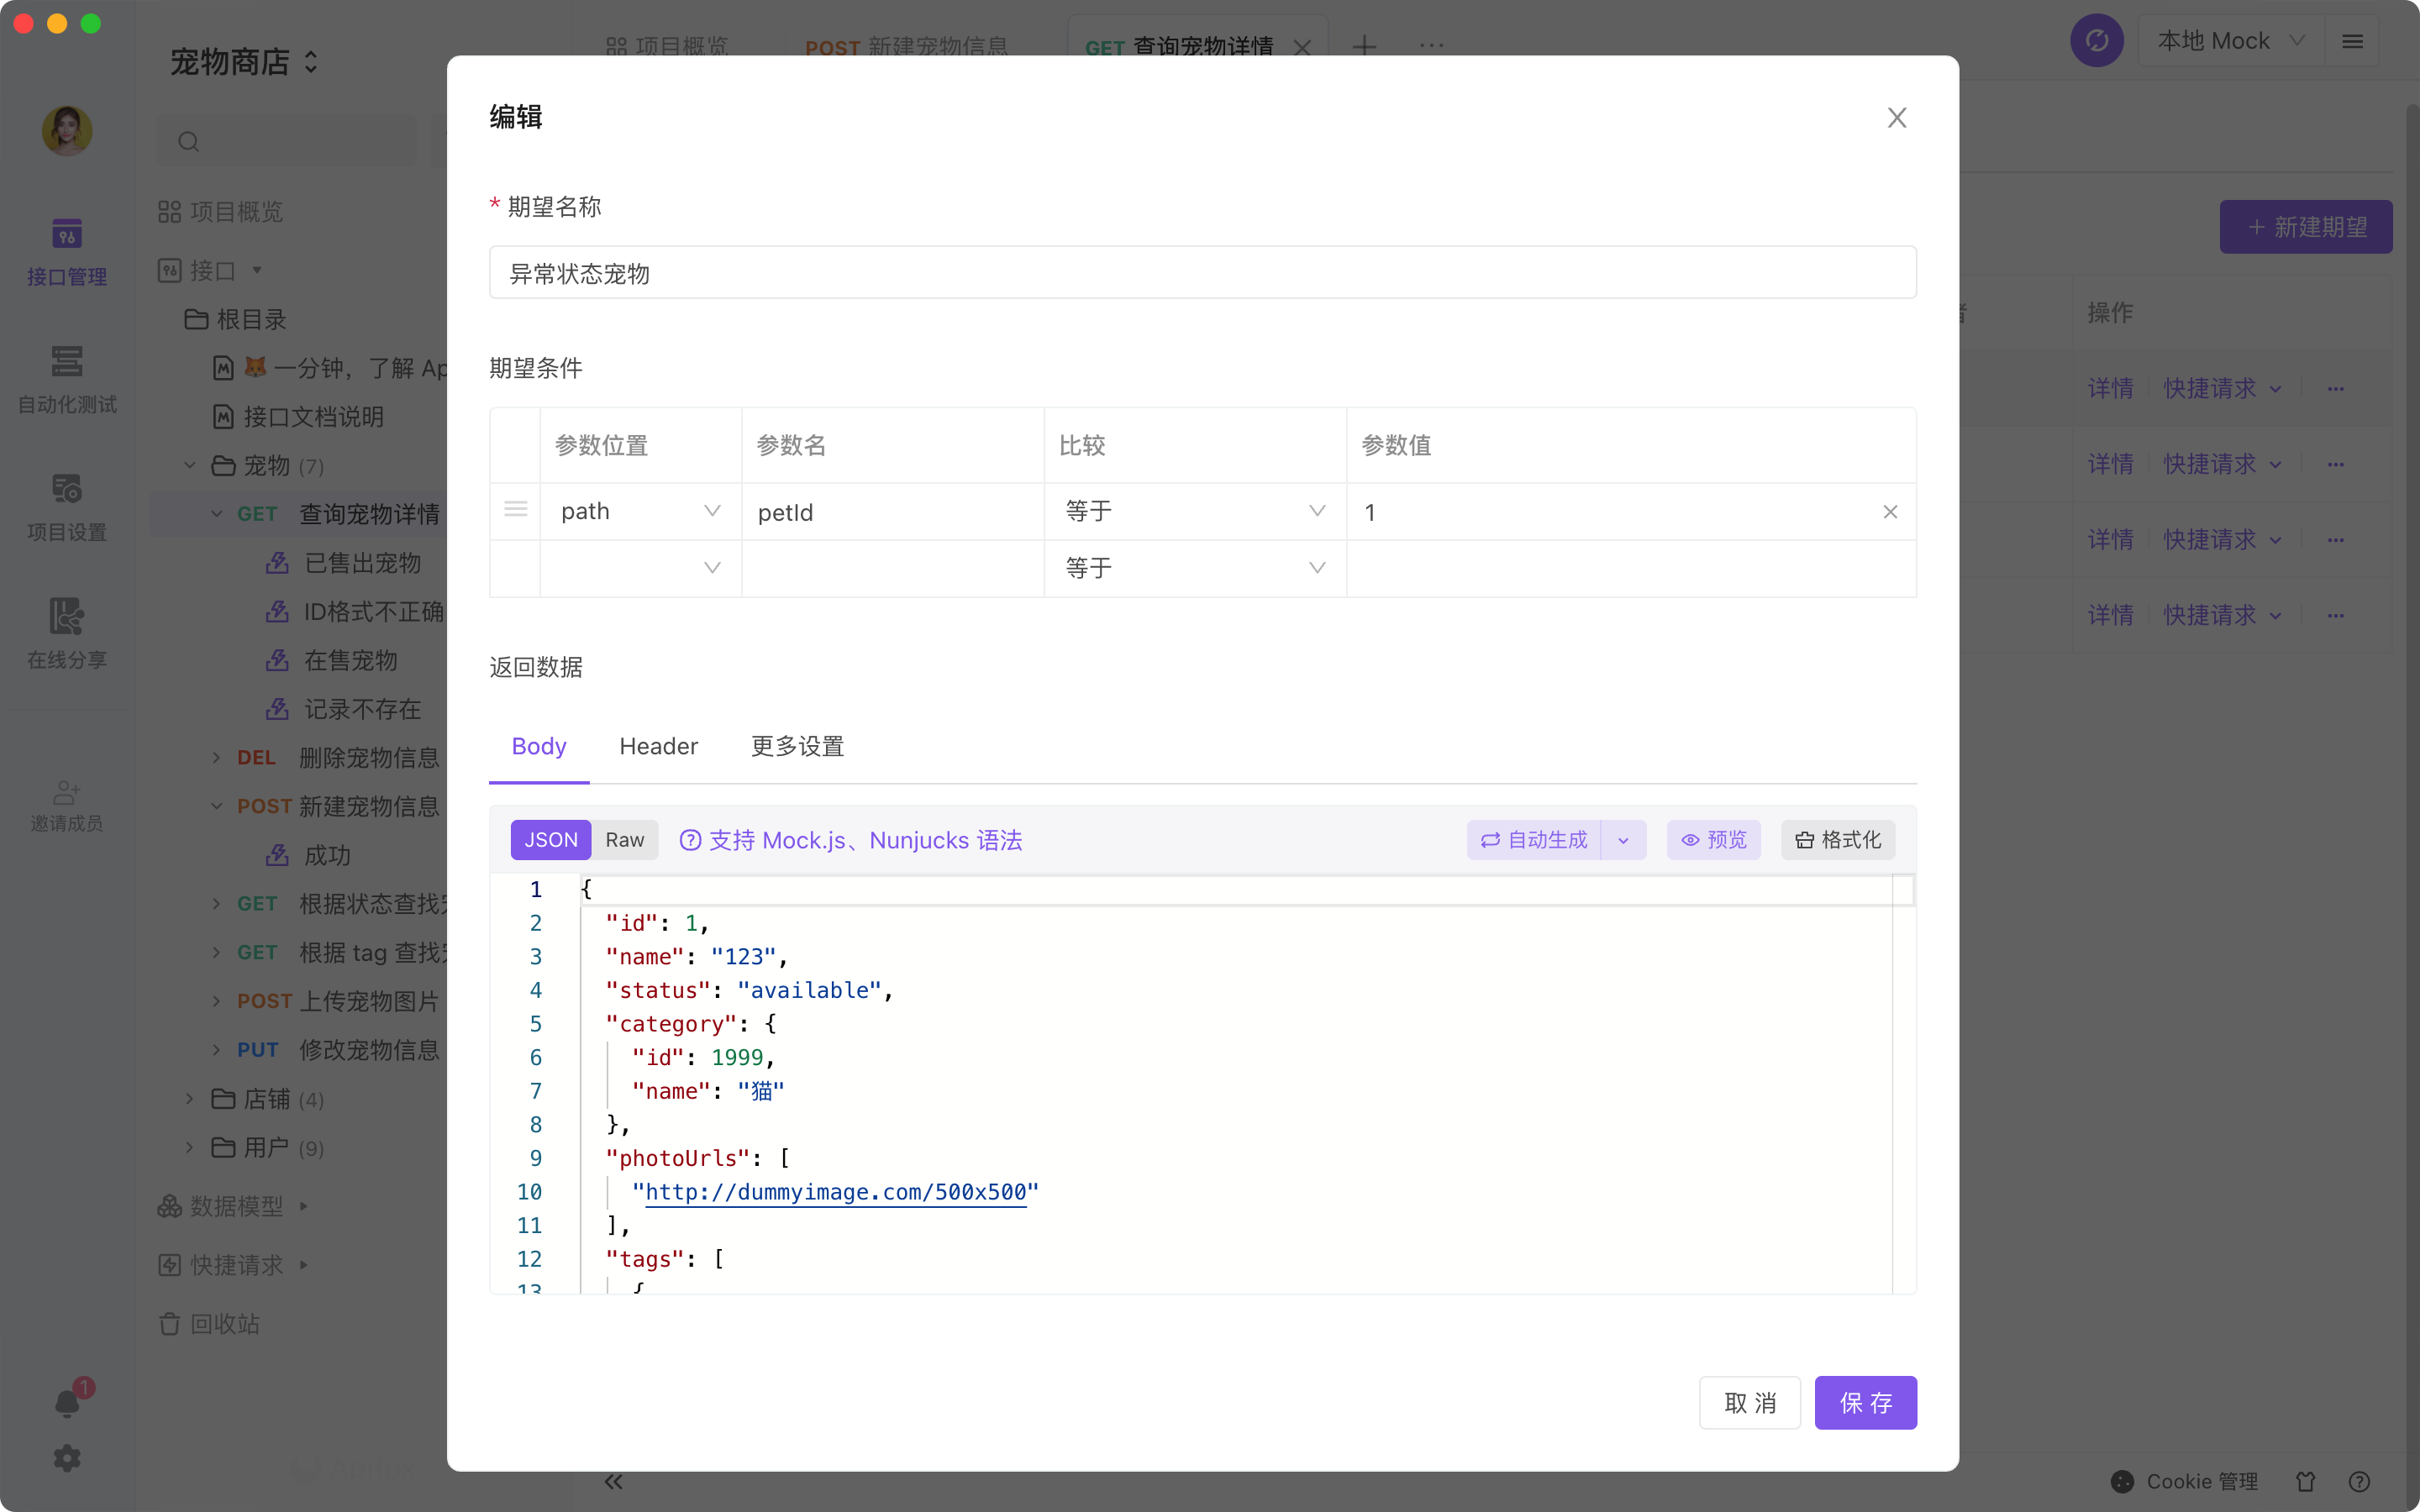
Task: Click the 预览 preview button
Action: (x=1713, y=840)
